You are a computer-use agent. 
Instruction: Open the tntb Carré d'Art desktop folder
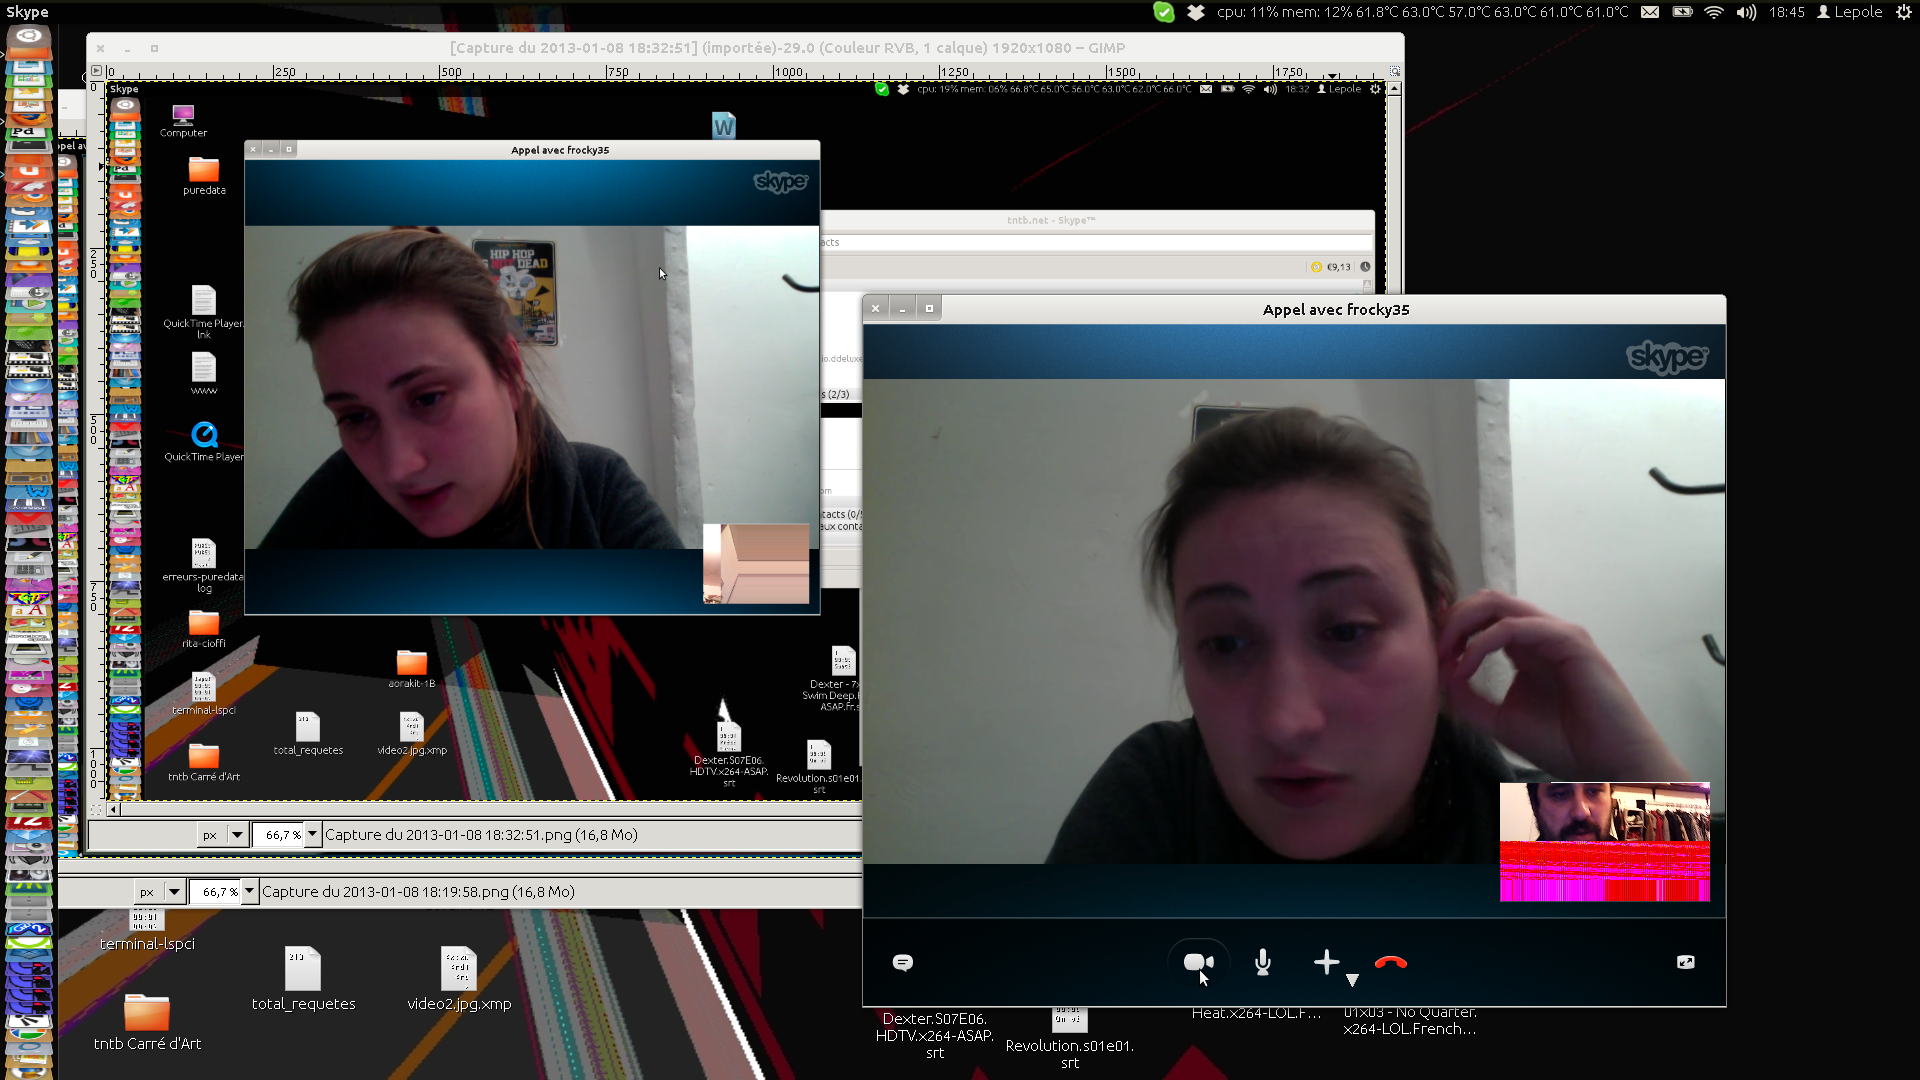(x=147, y=1012)
